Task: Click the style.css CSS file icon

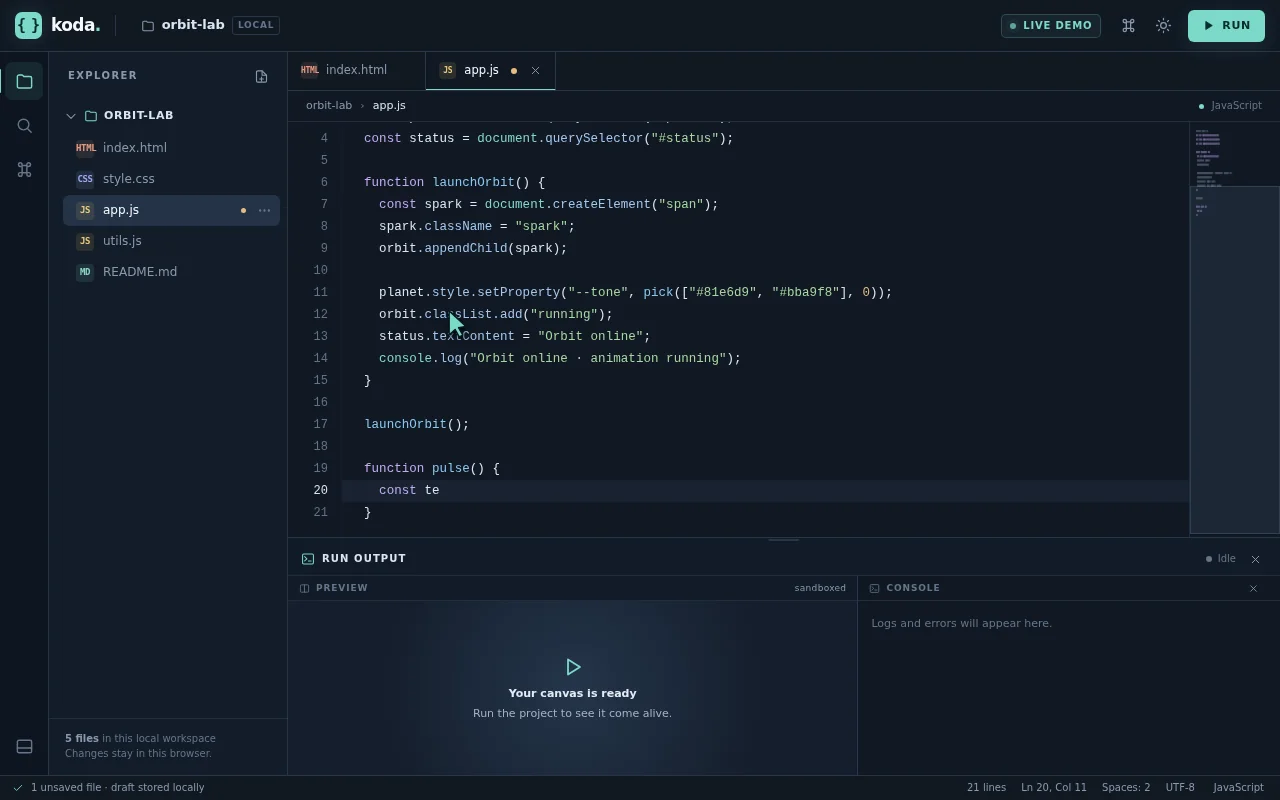Action: (85, 179)
